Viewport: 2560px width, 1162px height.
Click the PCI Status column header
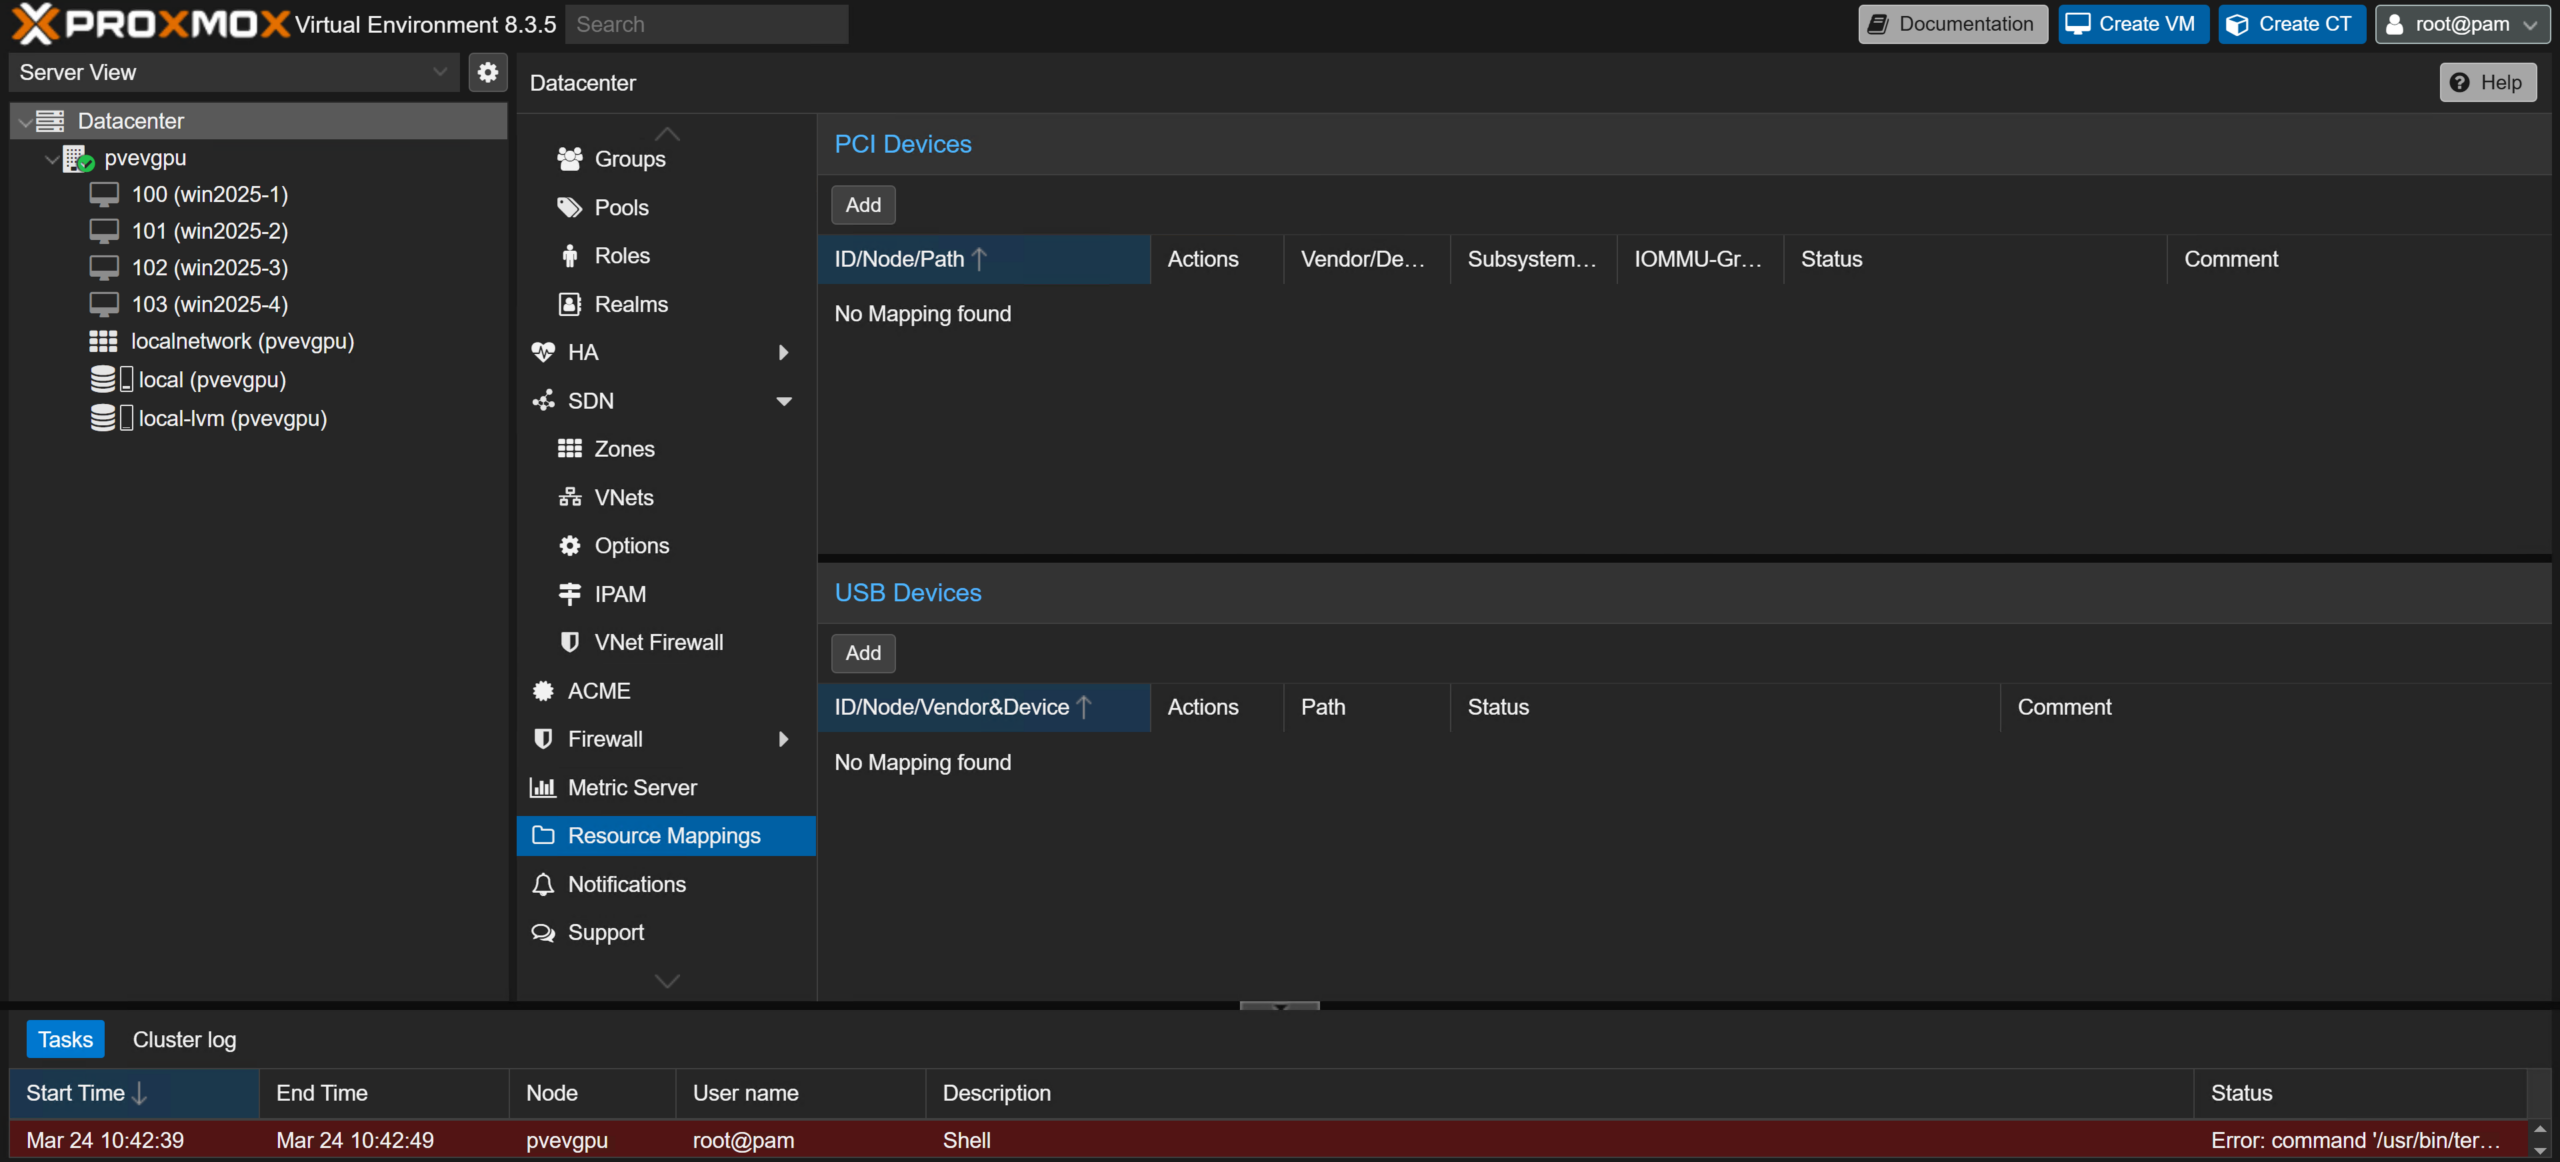point(1975,259)
